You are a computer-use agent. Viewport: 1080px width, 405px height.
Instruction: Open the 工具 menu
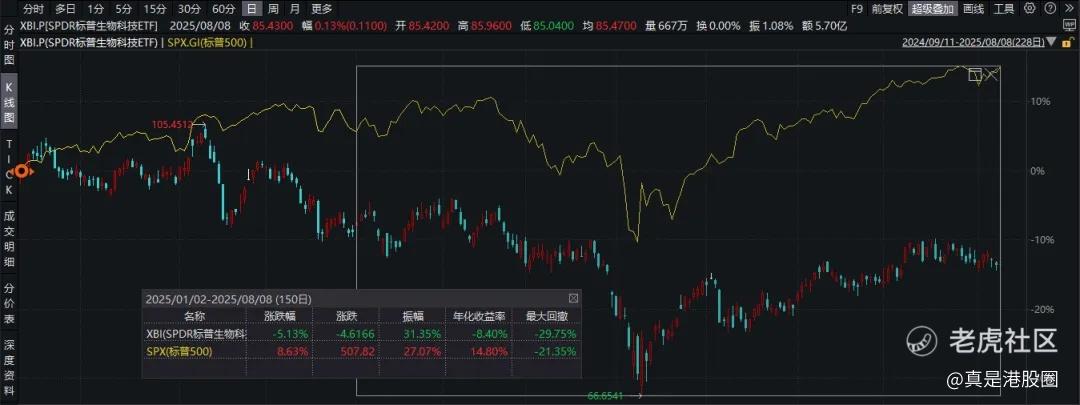pos(1004,9)
